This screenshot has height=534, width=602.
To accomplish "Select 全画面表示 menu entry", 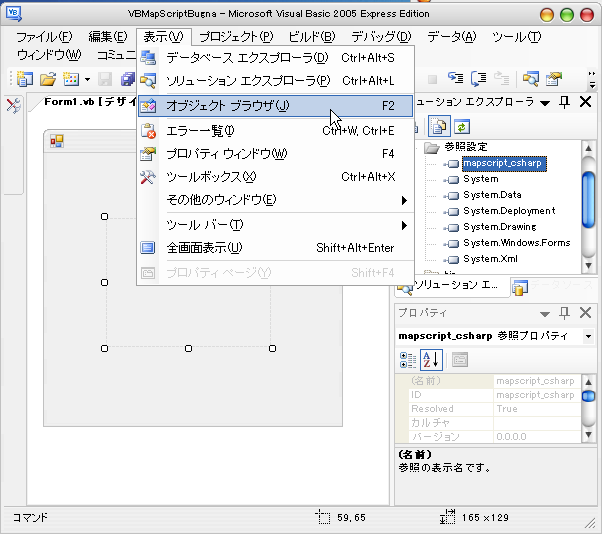I will [275, 248].
